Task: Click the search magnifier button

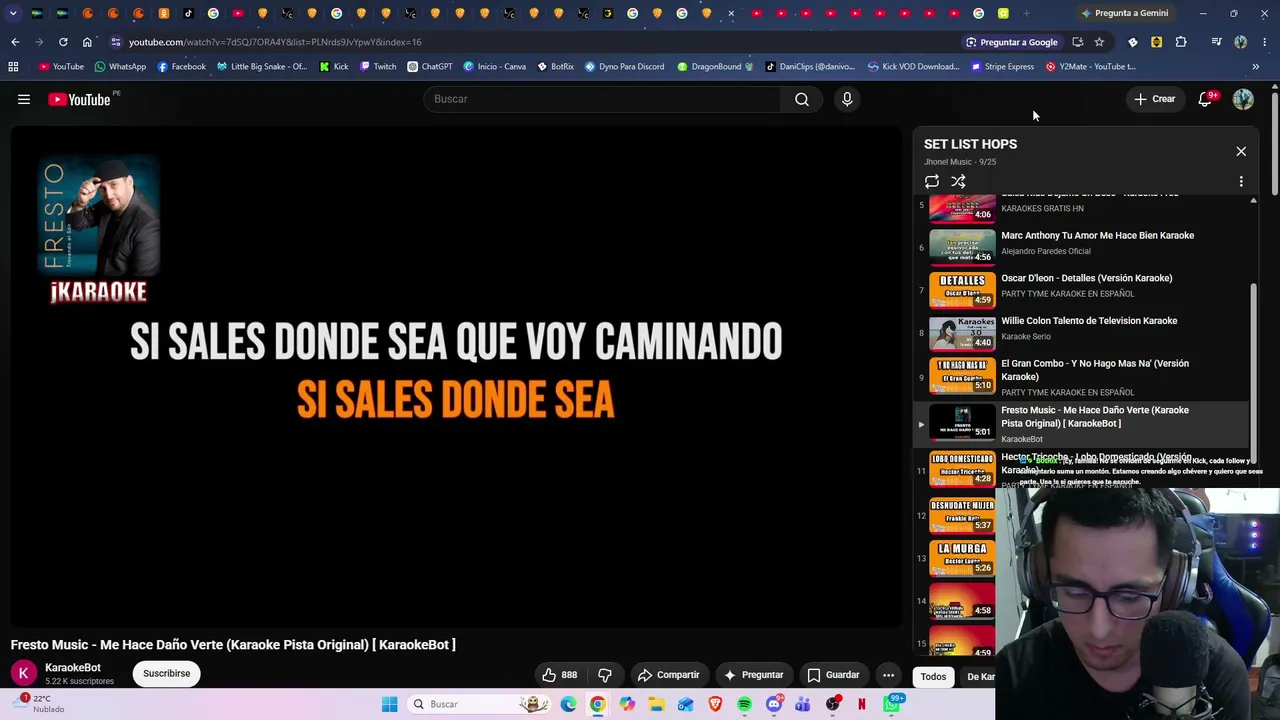Action: (x=802, y=99)
